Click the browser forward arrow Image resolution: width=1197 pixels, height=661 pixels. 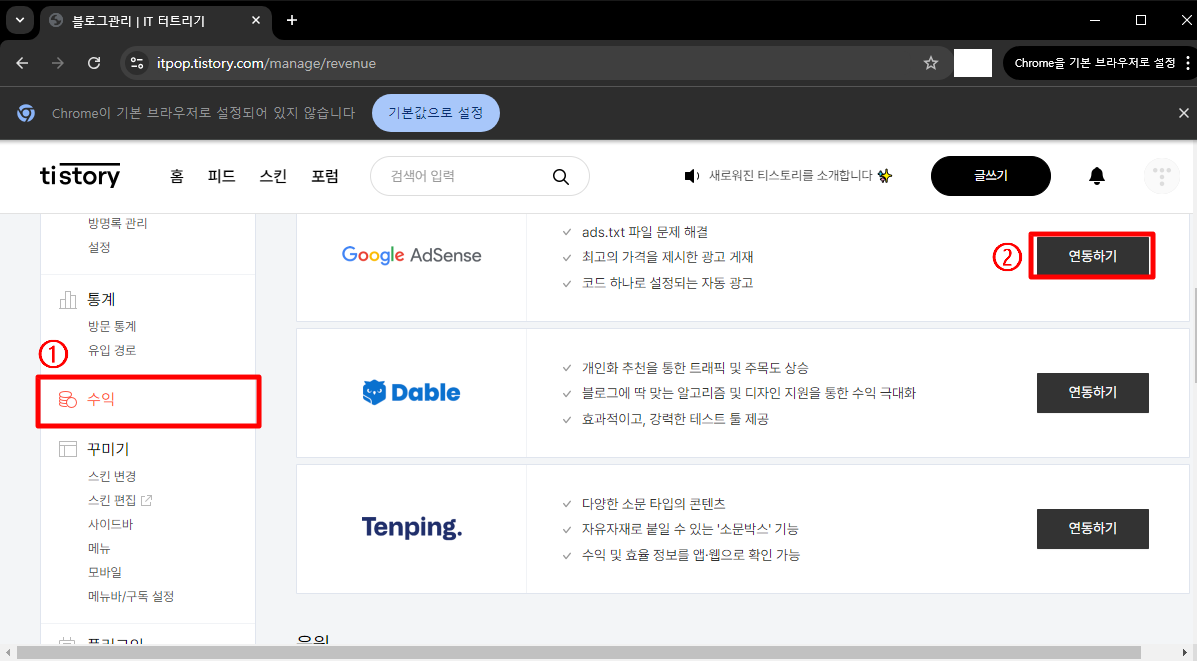click(58, 63)
